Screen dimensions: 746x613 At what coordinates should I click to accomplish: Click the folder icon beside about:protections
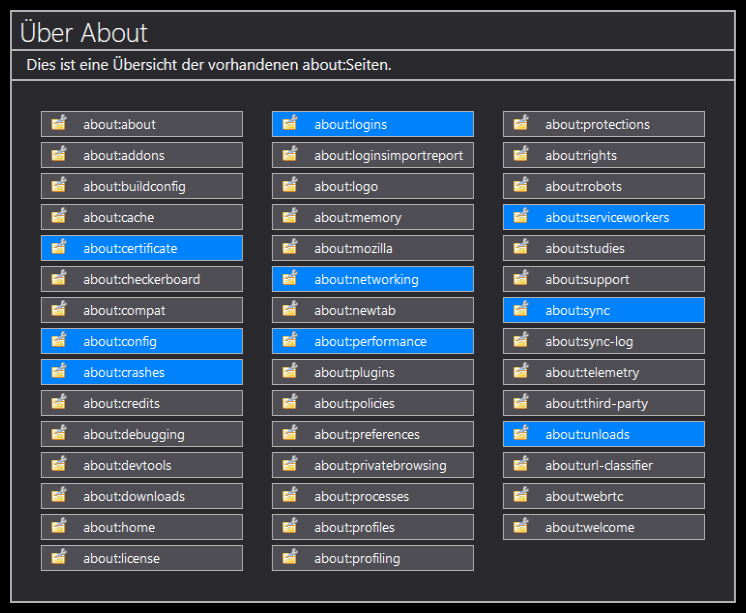coord(521,123)
